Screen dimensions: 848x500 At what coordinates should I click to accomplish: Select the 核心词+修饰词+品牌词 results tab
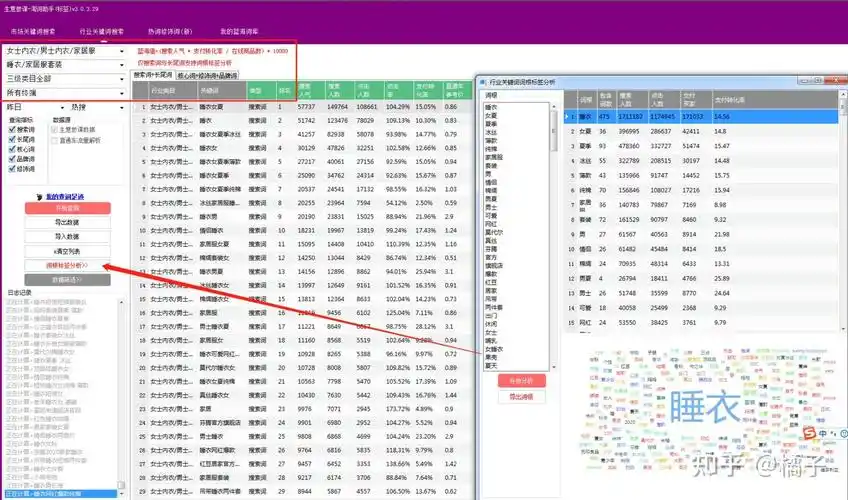pyautogui.click(x=207, y=76)
